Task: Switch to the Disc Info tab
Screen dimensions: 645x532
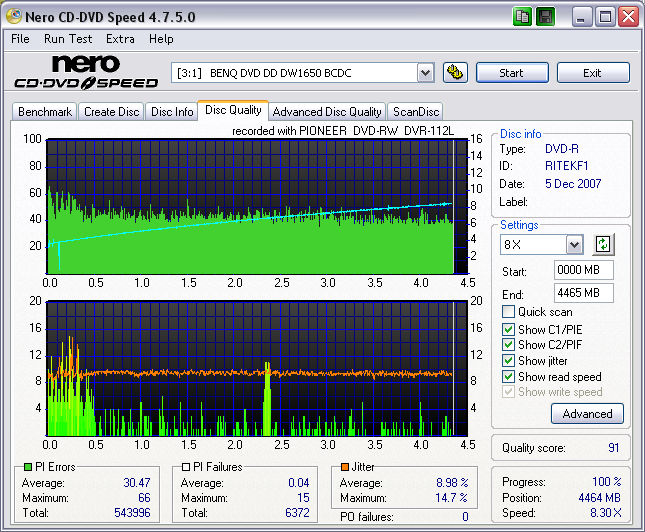Action: (172, 112)
